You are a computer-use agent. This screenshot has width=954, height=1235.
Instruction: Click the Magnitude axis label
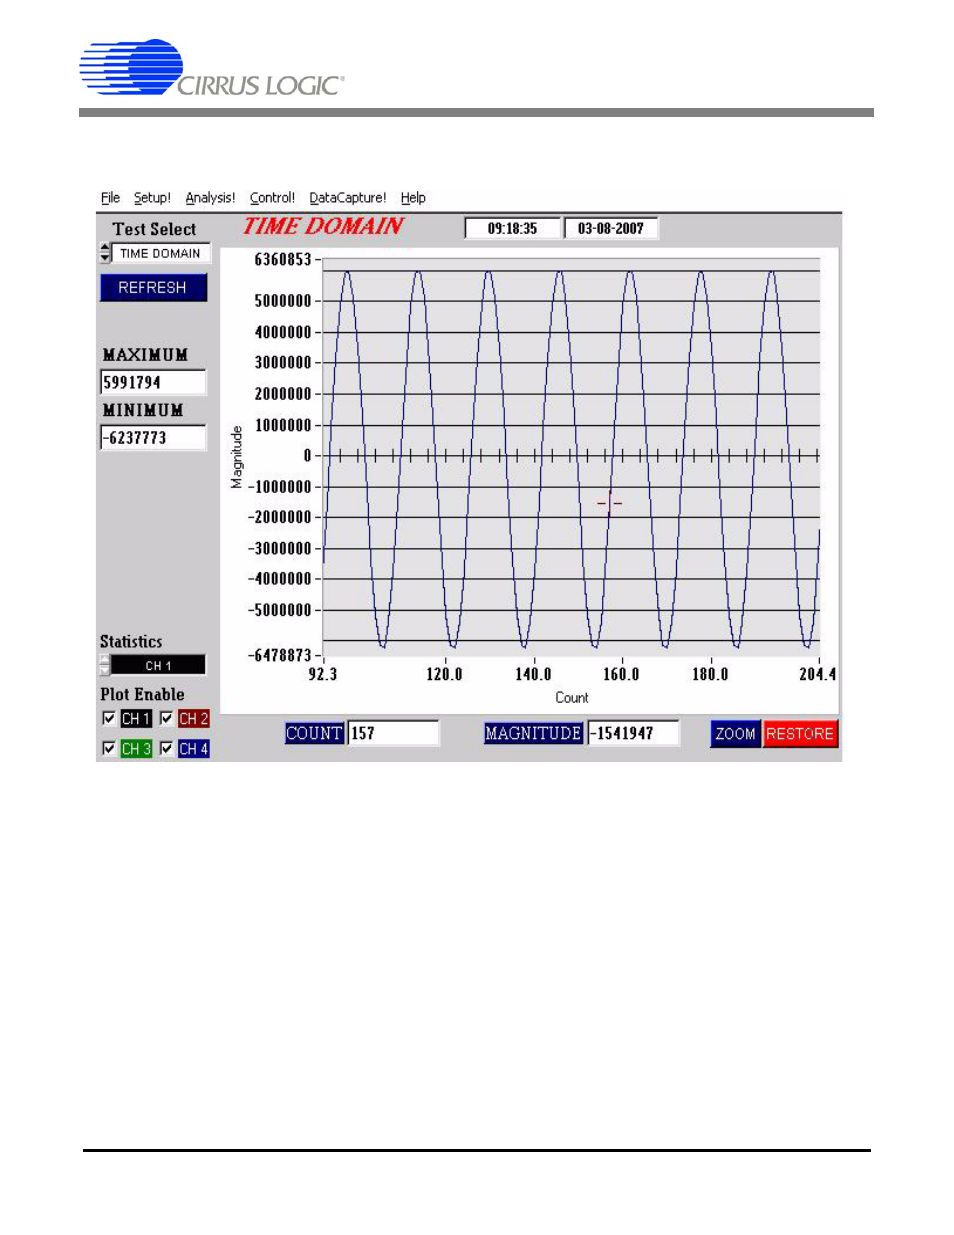[237, 457]
